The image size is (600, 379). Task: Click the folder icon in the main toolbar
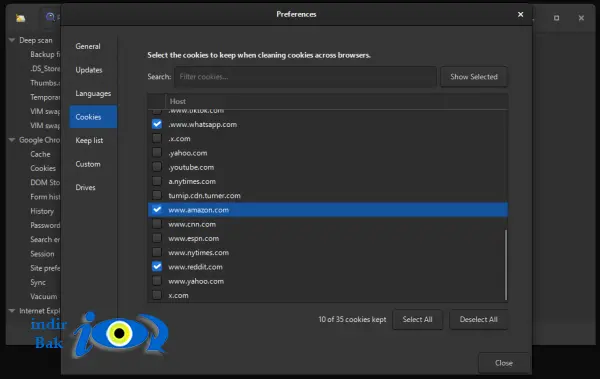(20, 18)
